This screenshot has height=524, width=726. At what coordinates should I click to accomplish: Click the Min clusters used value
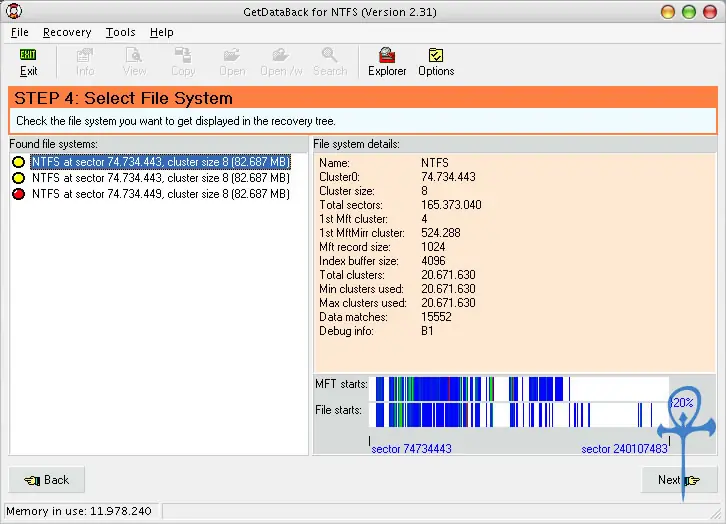coord(448,289)
